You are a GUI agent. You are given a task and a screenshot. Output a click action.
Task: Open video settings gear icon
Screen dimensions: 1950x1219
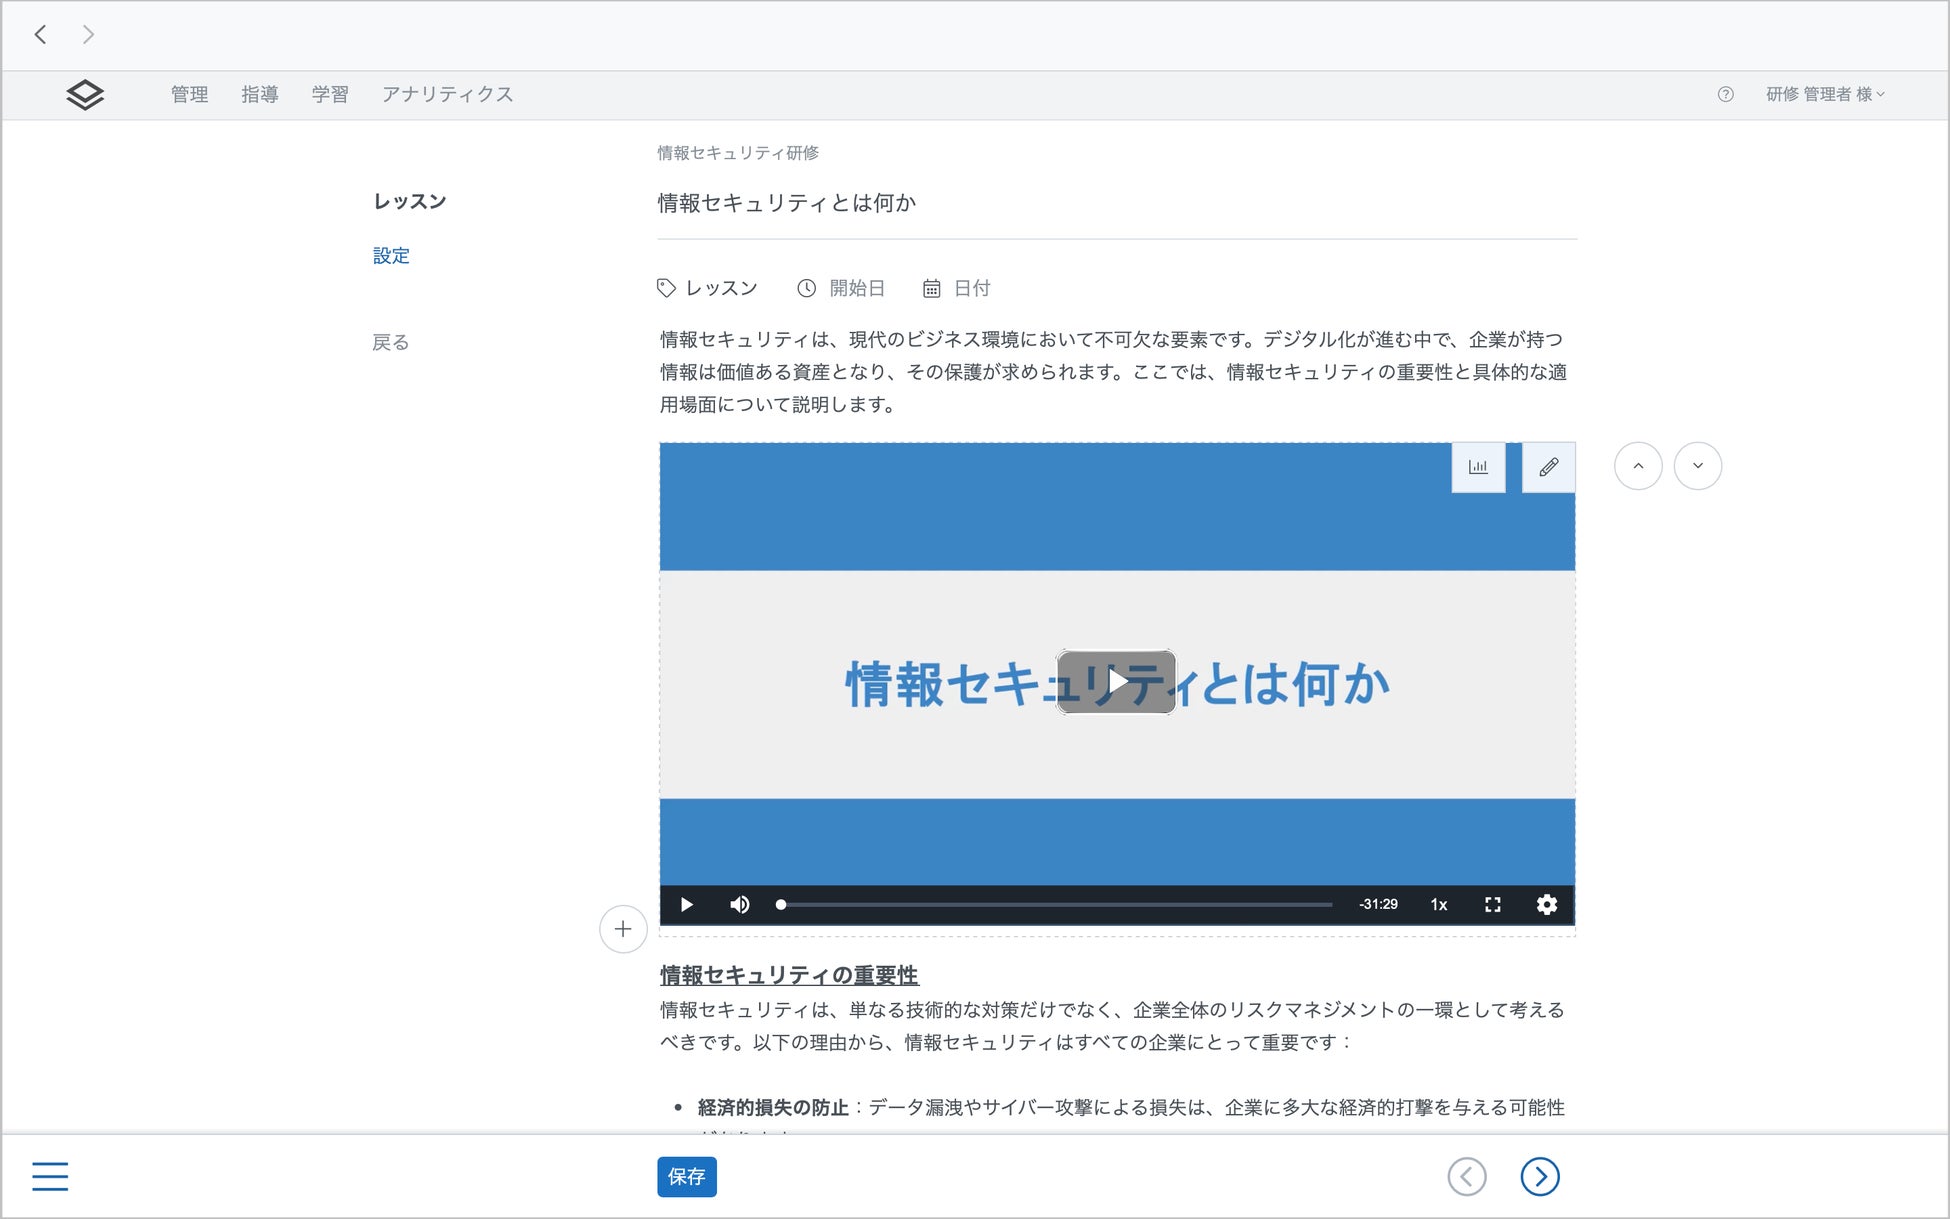coord(1546,904)
